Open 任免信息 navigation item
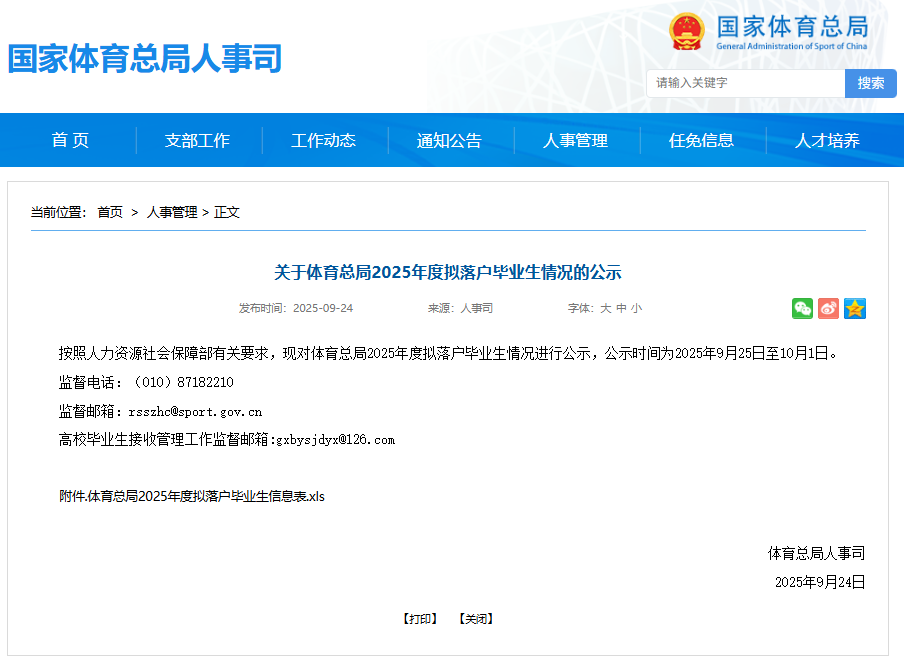Image resolution: width=904 pixels, height=664 pixels. tap(701, 141)
